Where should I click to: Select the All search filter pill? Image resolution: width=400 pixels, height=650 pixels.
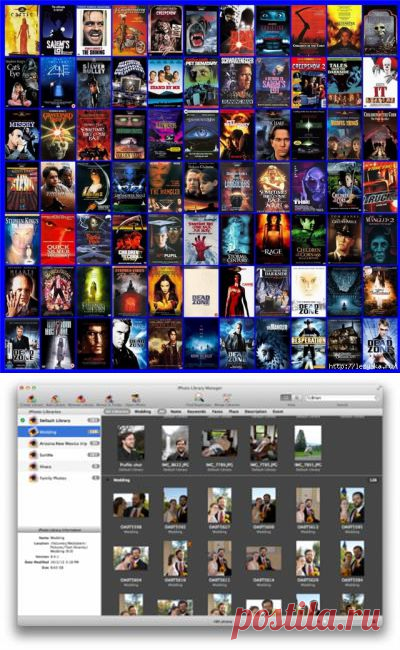point(162,412)
